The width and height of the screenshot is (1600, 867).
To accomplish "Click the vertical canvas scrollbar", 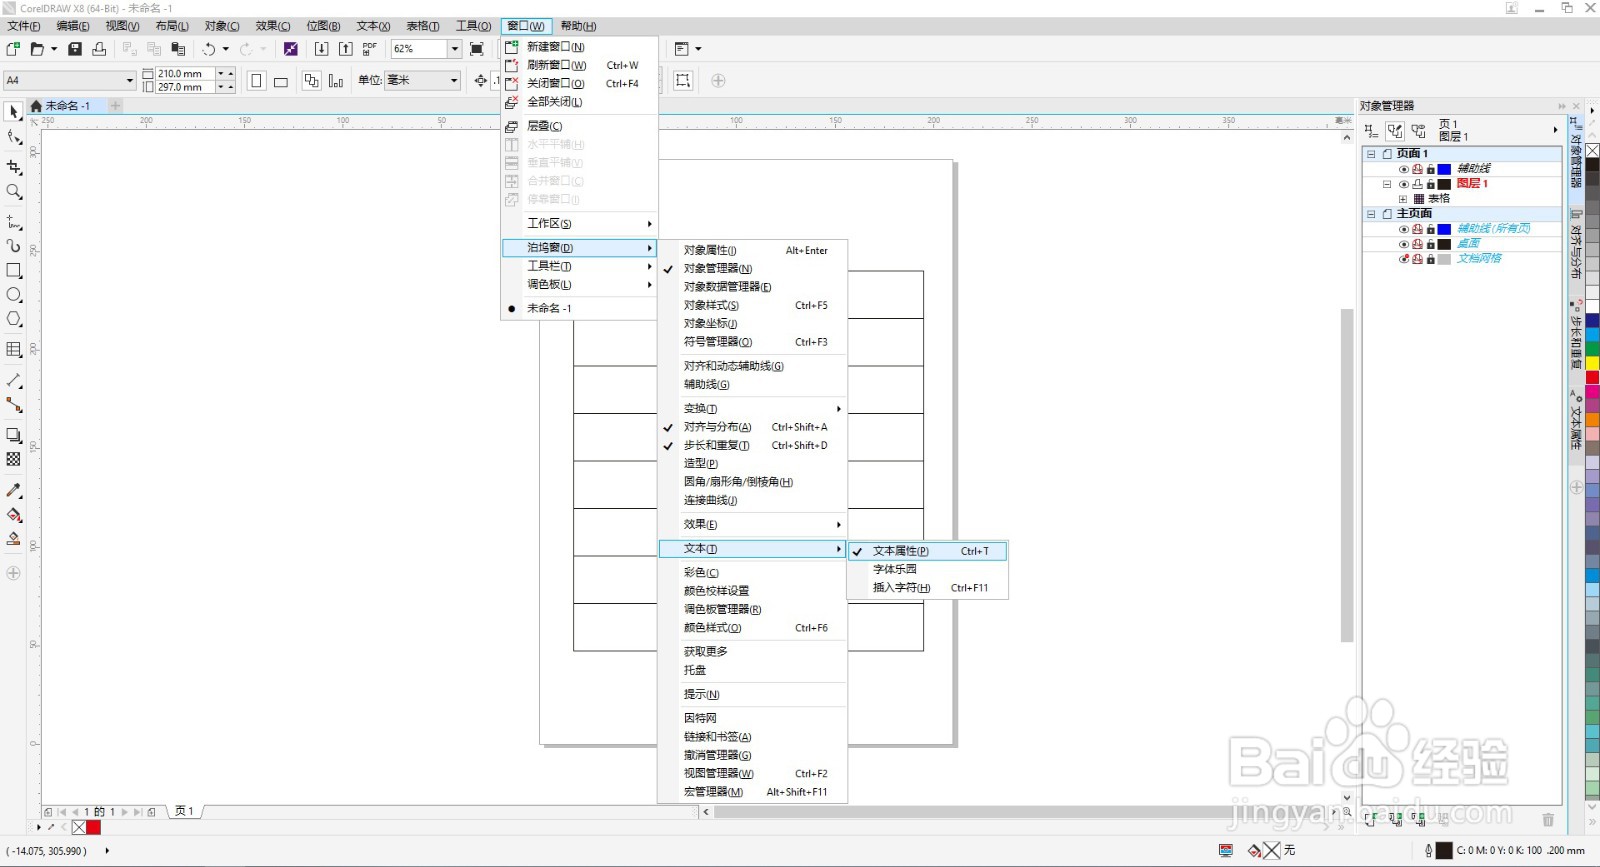I will pos(1347,475).
